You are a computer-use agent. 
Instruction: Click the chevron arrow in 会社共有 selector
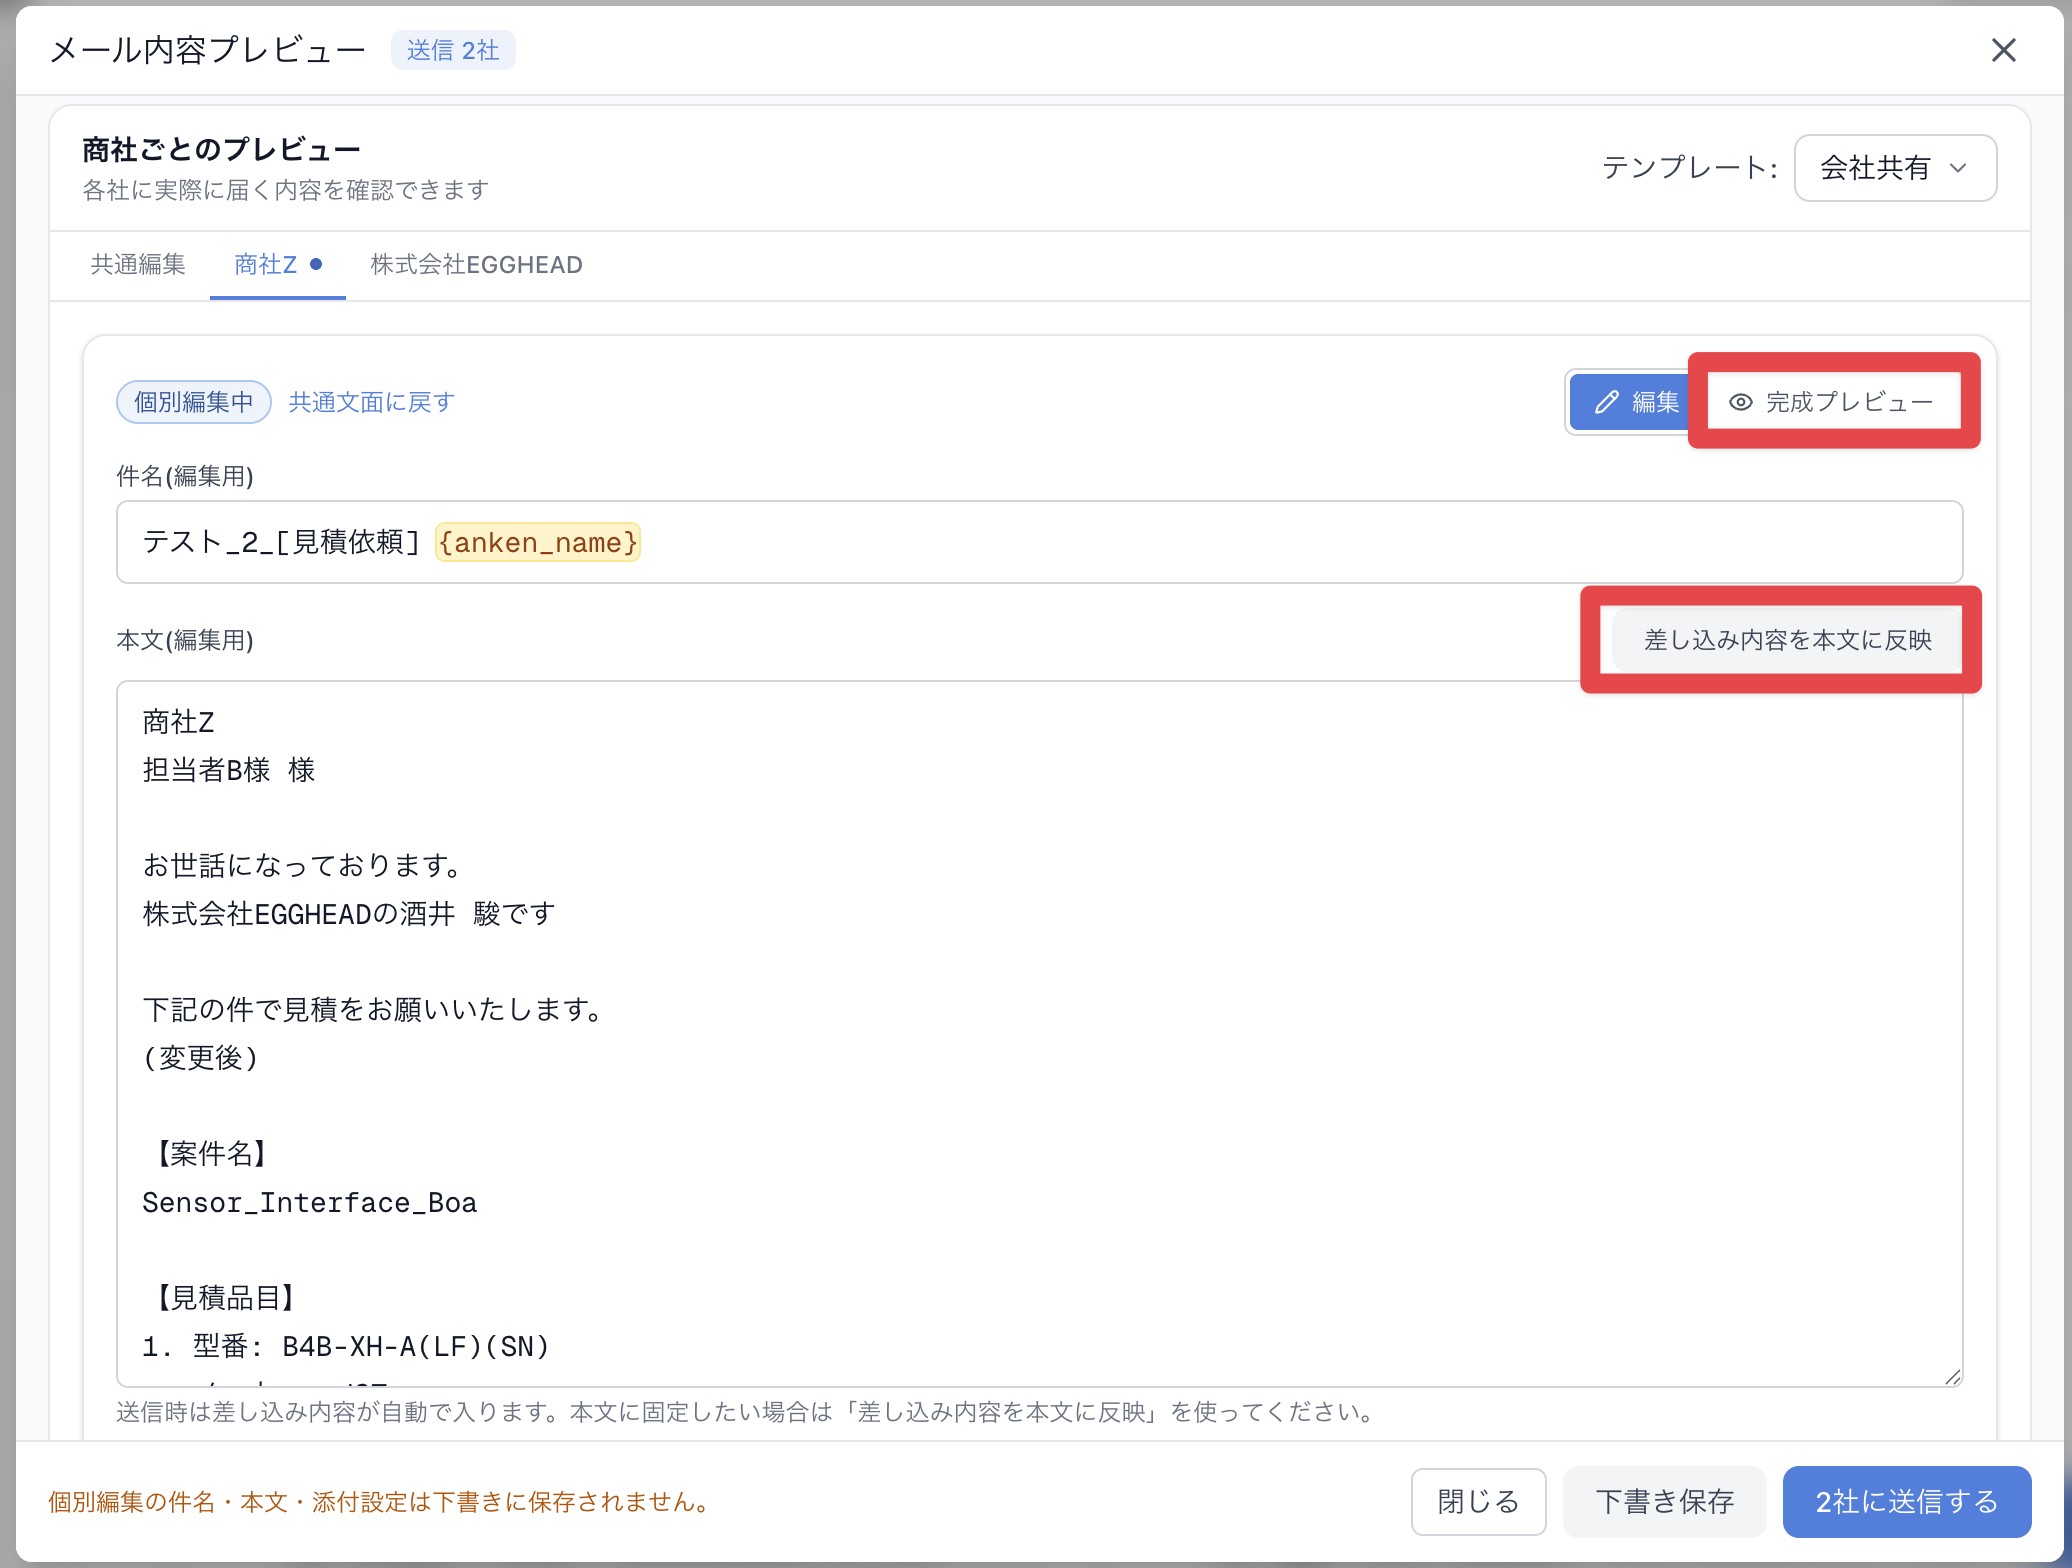1958,168
